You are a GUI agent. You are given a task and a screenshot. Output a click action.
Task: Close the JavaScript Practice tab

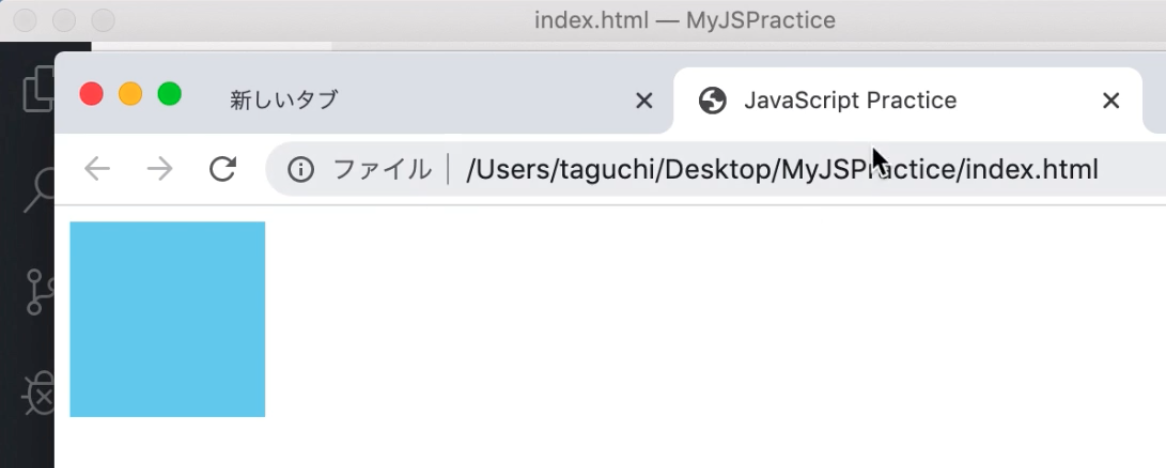coord(1110,100)
